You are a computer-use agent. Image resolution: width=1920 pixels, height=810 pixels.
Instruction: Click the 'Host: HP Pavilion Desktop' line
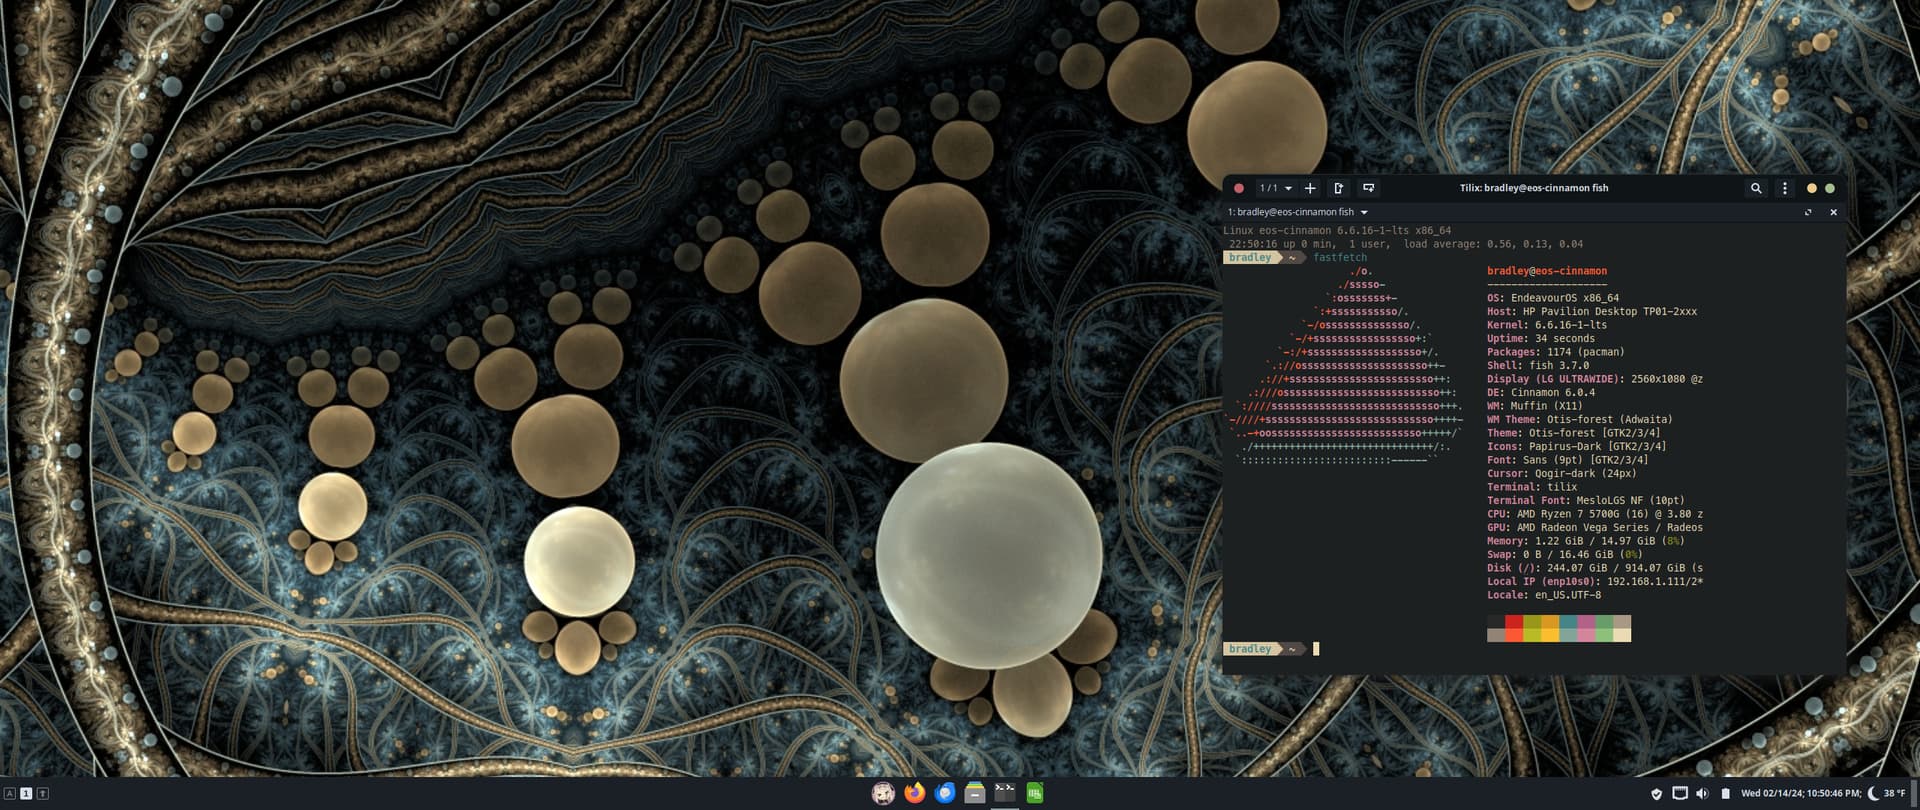(x=1592, y=312)
